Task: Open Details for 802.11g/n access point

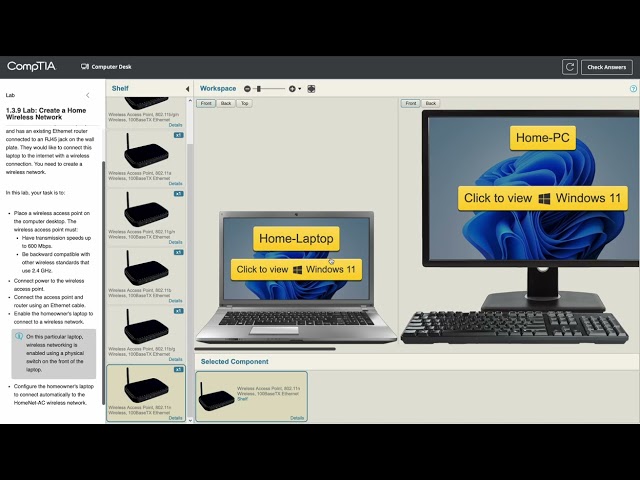Action: [x=176, y=242]
